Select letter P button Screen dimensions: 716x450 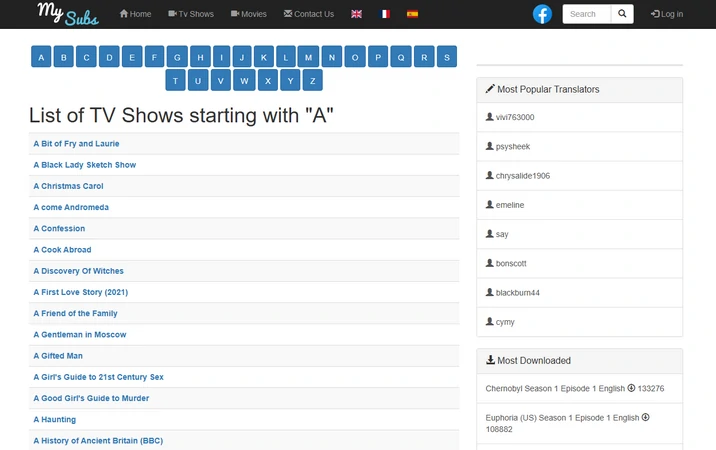(x=378, y=57)
